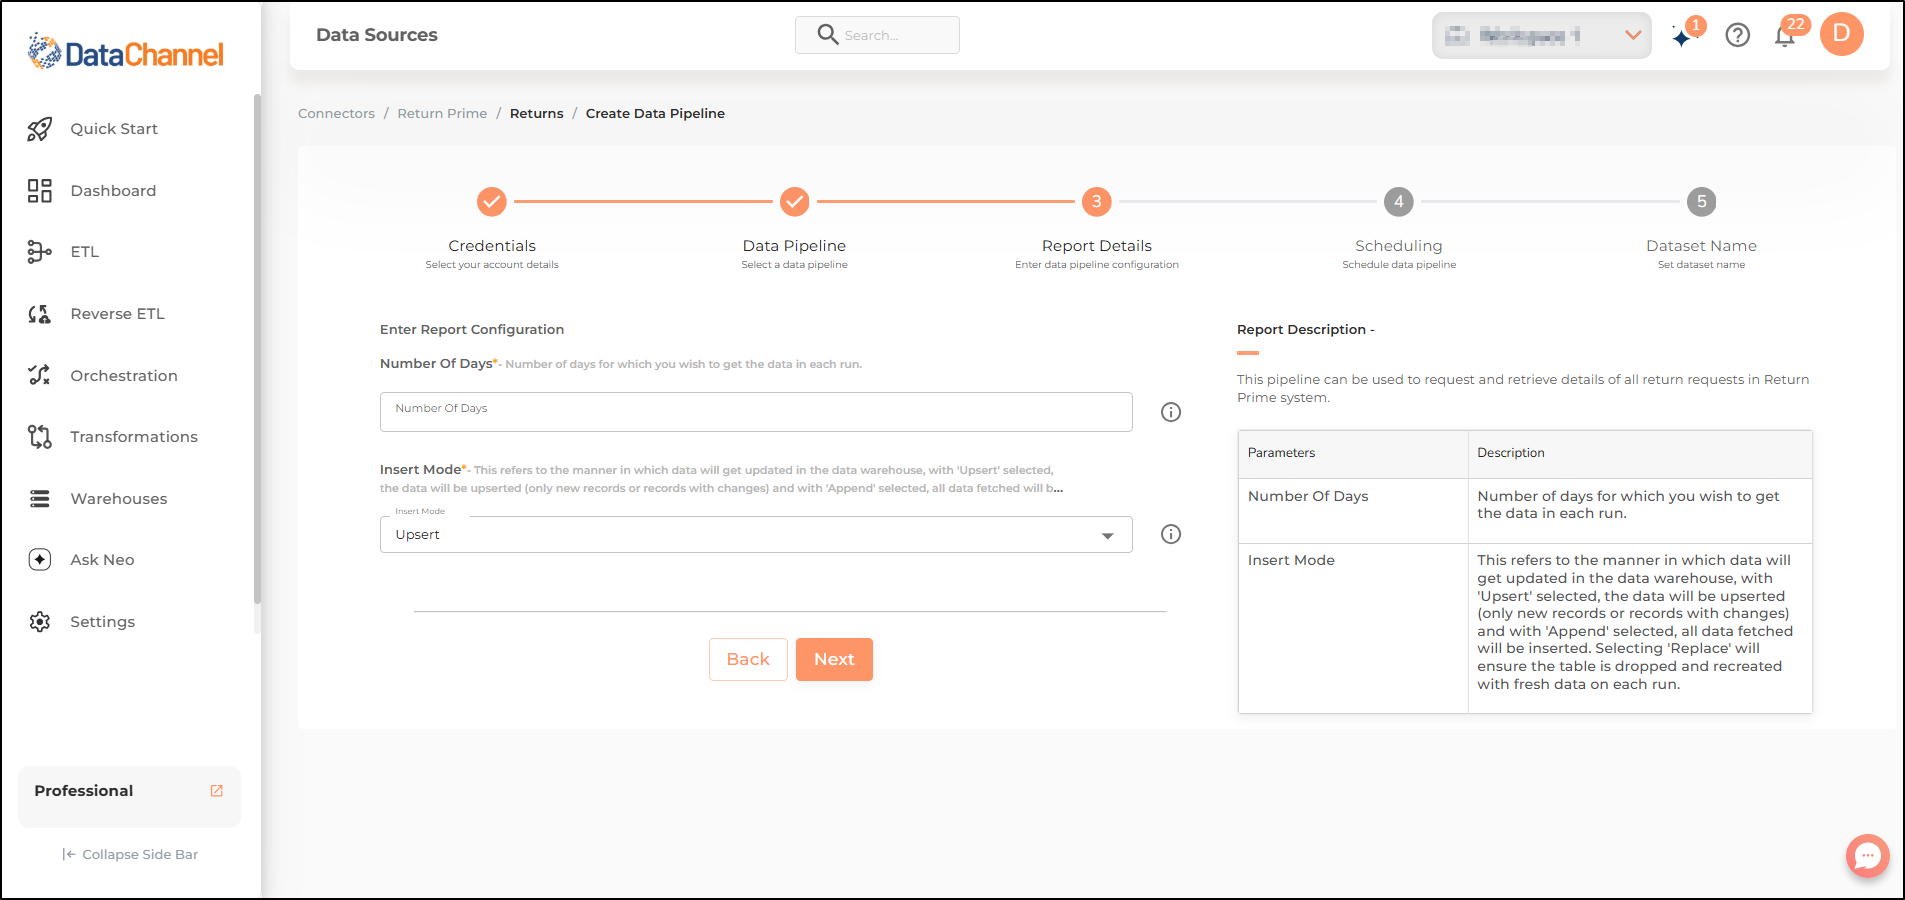Click the Ask Neo menu label
Screen dimensions: 1905x900
102,560
